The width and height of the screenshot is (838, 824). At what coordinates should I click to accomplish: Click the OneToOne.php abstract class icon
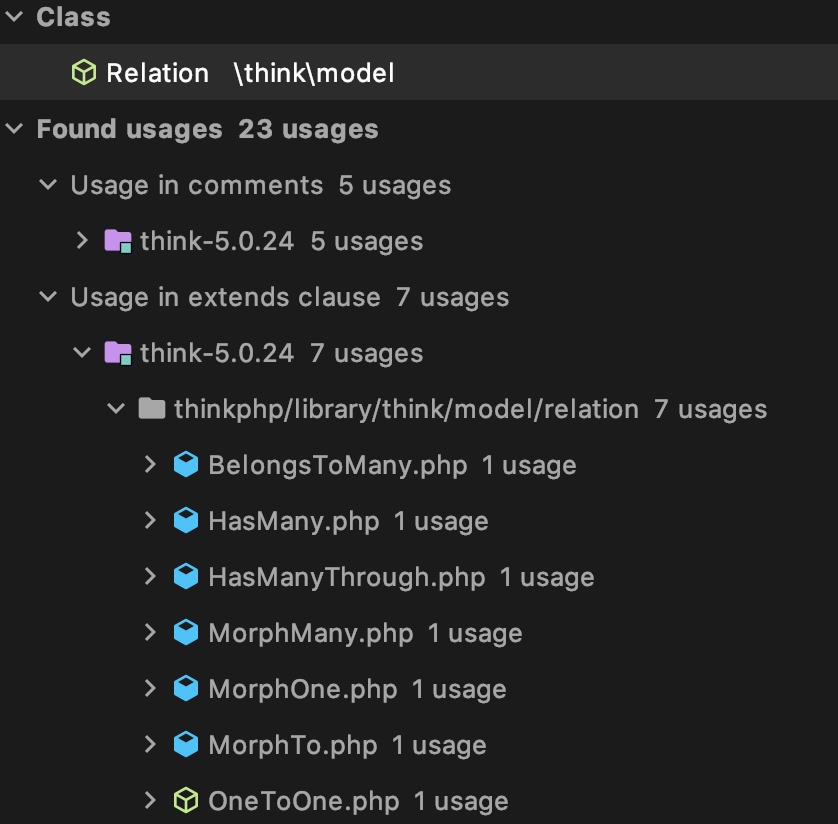pos(186,800)
